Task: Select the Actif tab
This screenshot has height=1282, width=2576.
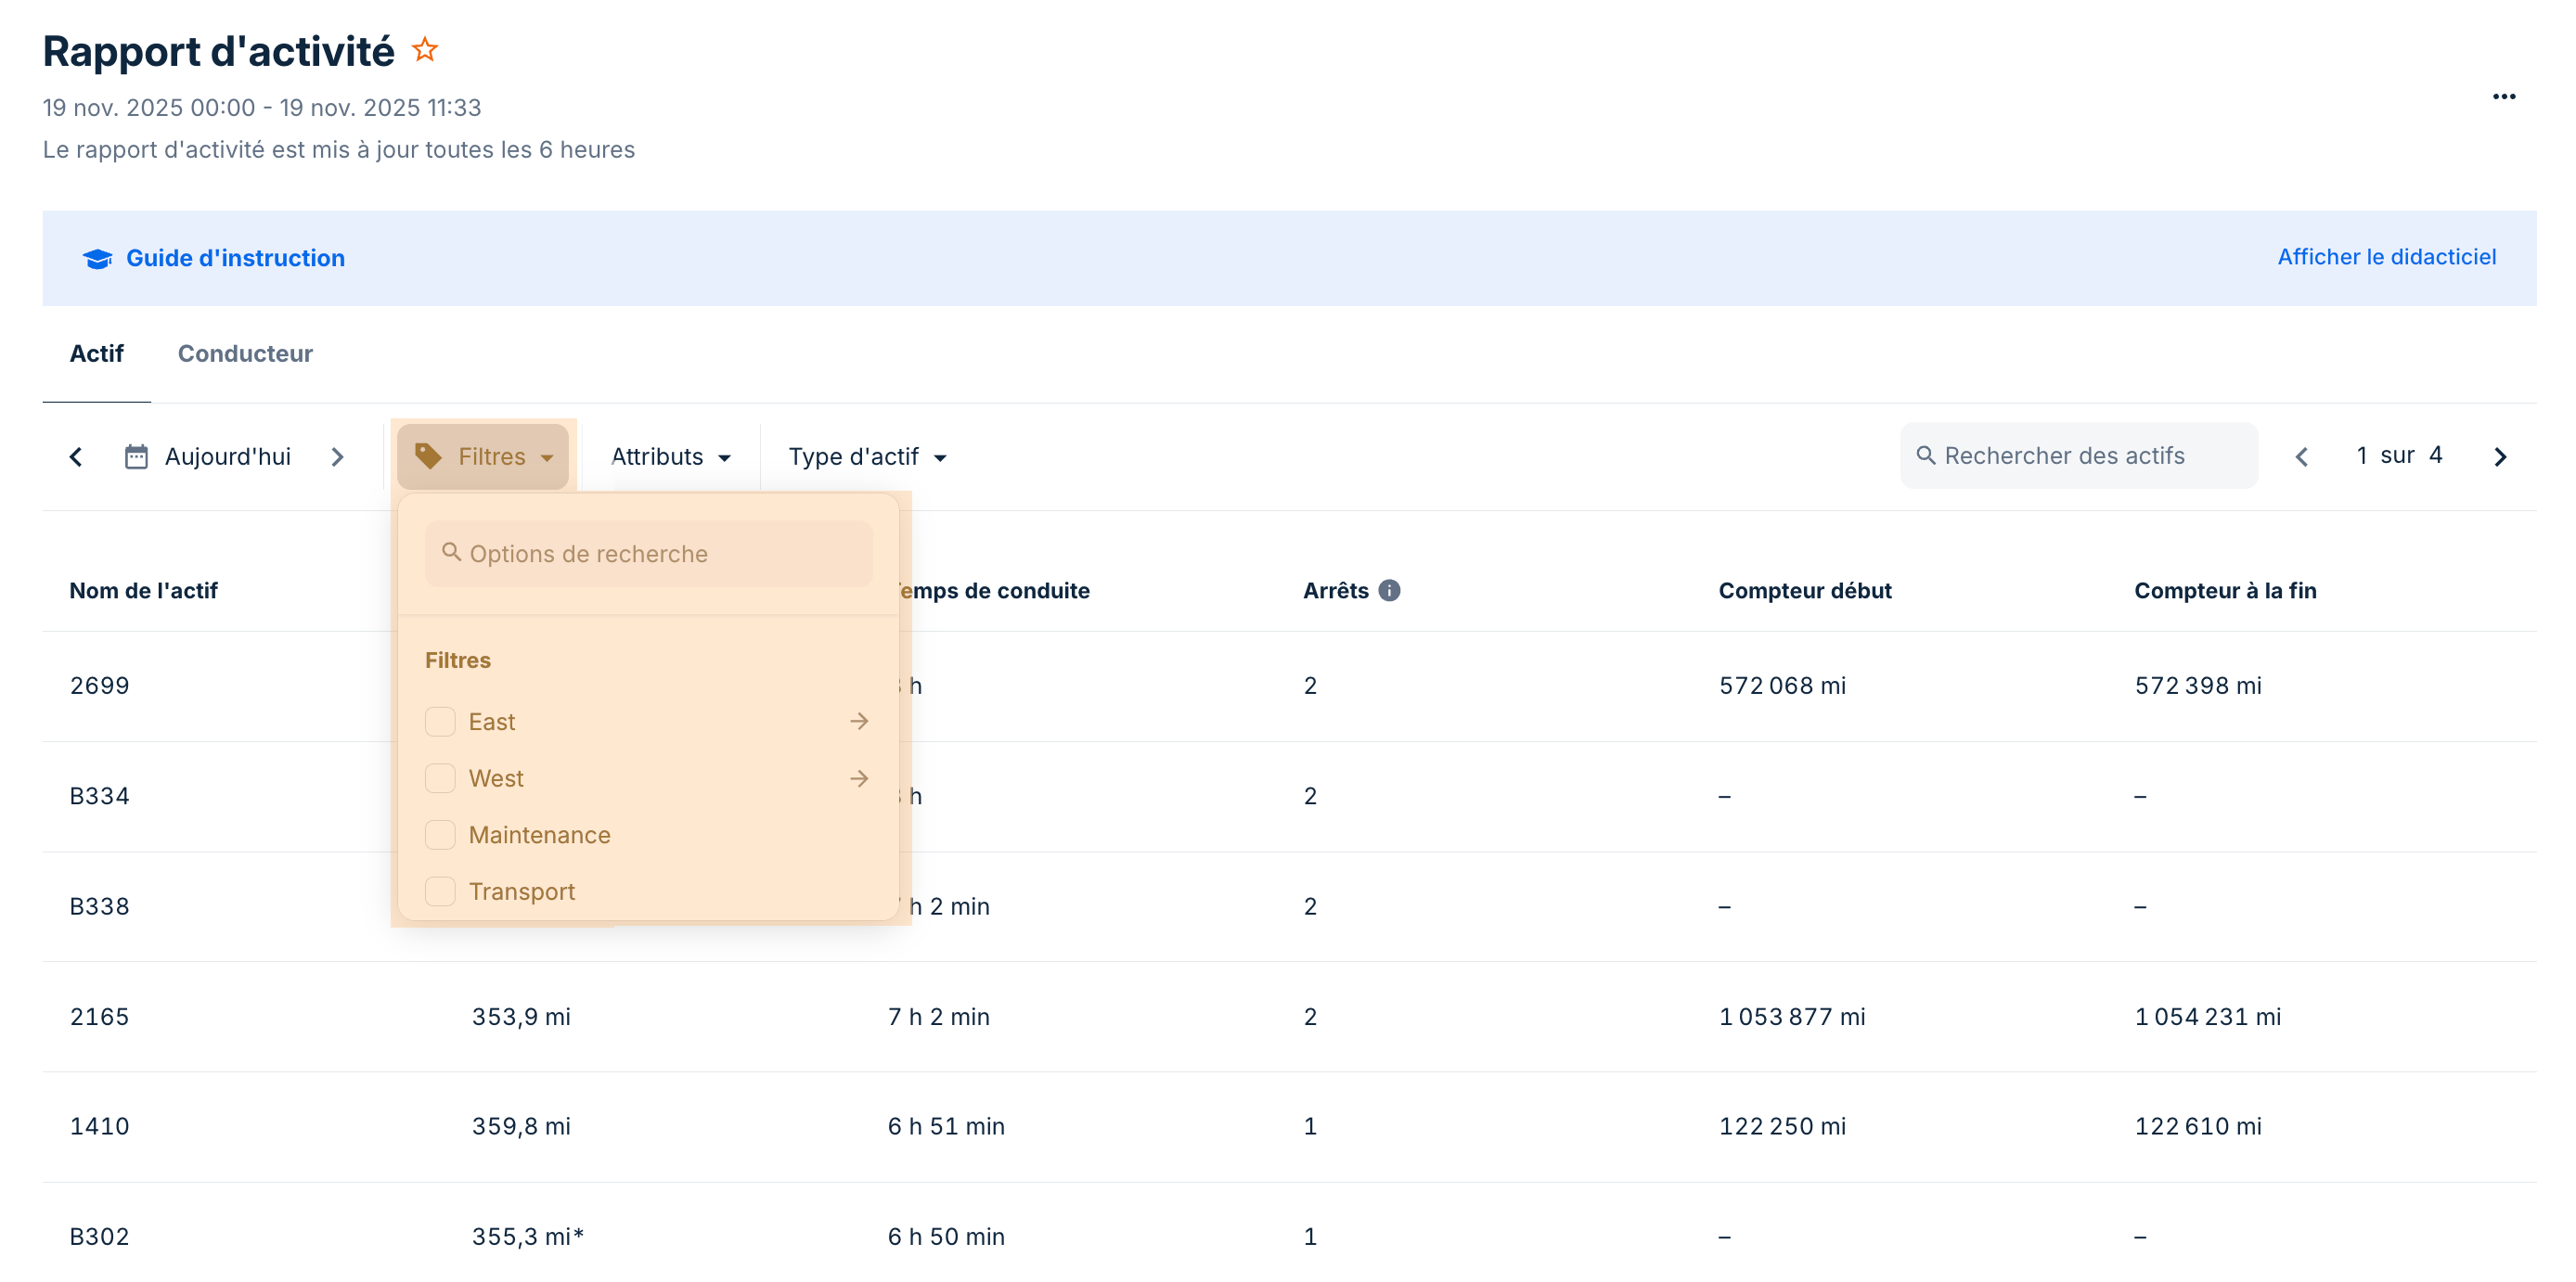Action: pyautogui.click(x=96, y=354)
